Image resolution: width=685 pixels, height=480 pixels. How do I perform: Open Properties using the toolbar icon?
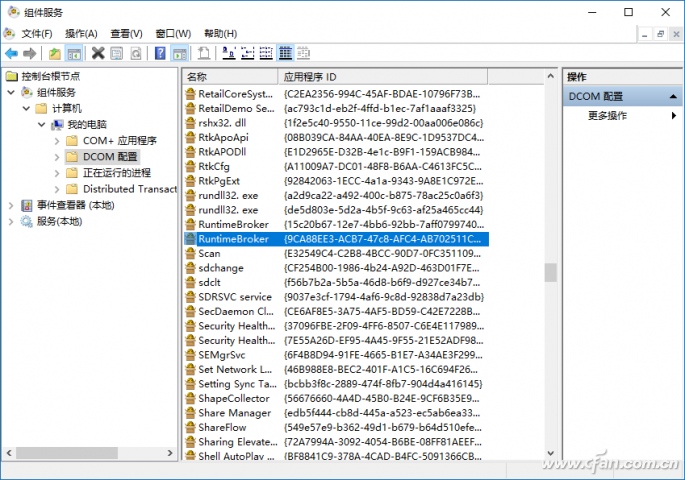[117, 53]
